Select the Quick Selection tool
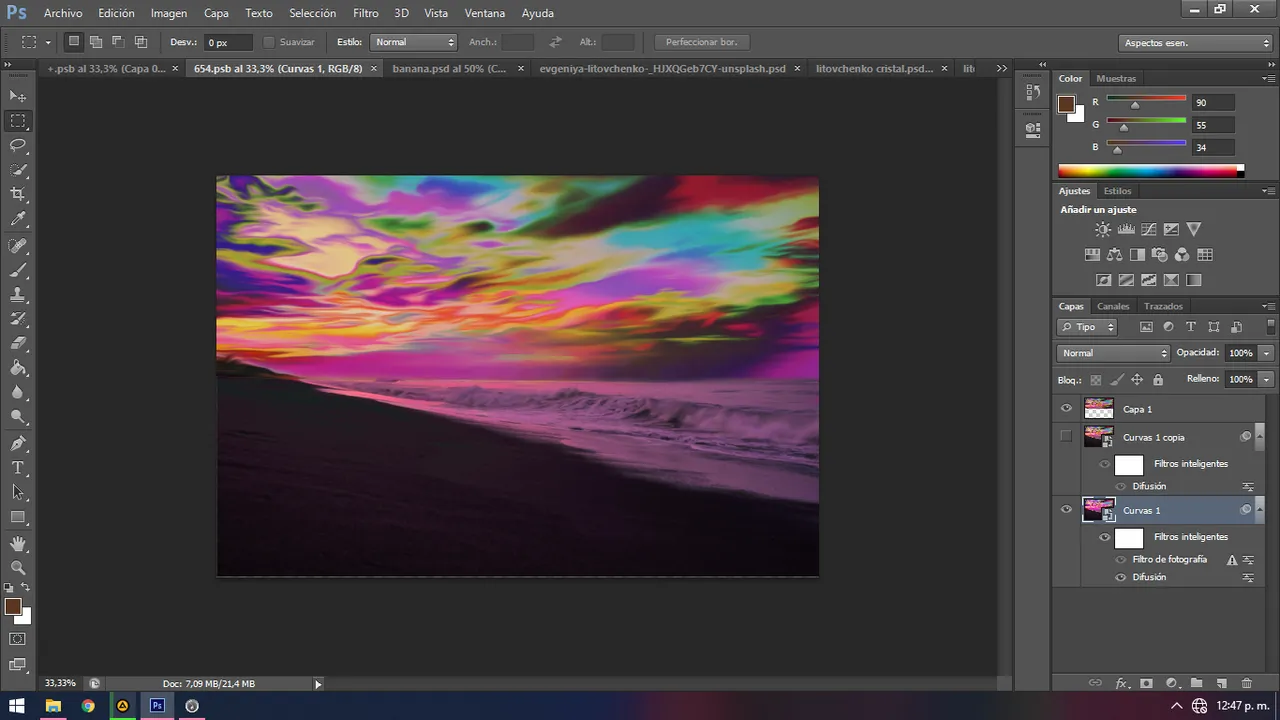The width and height of the screenshot is (1280, 720). 18,170
